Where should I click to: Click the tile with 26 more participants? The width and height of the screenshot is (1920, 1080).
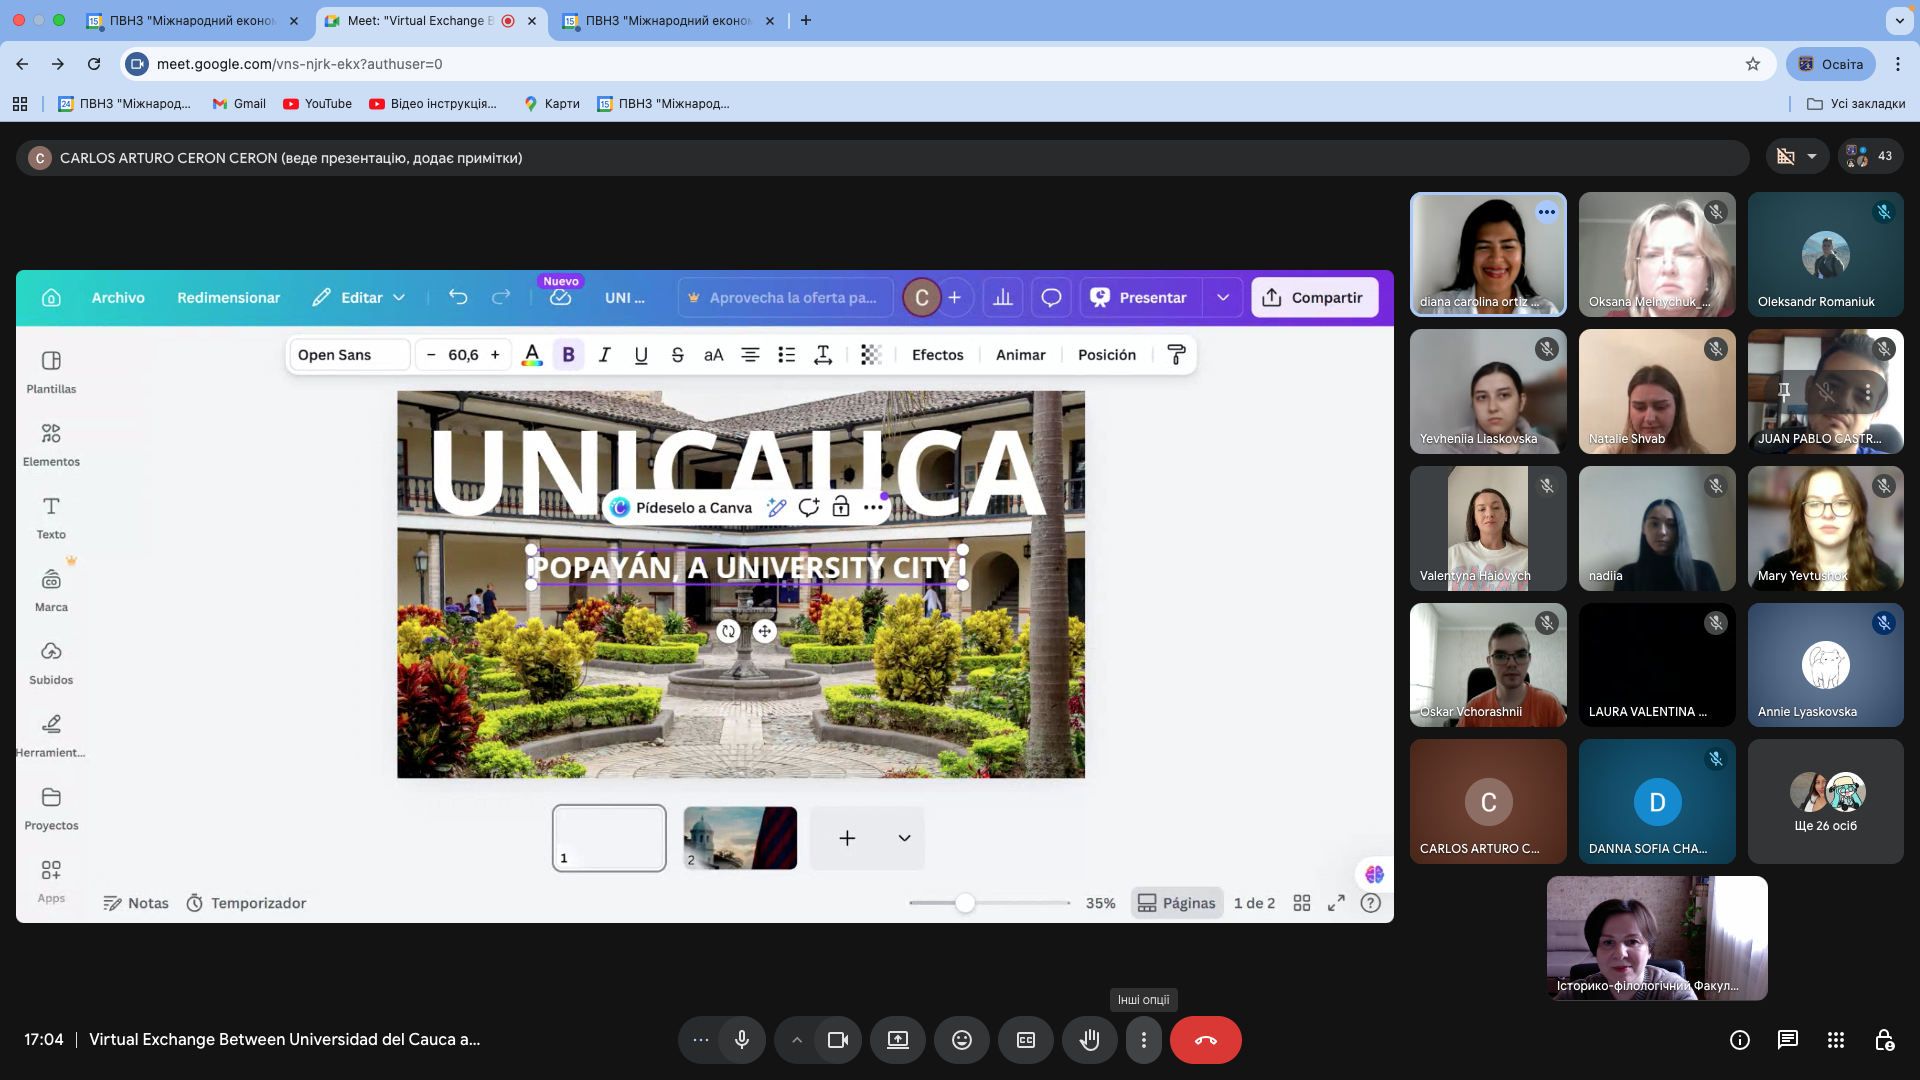[1825, 801]
